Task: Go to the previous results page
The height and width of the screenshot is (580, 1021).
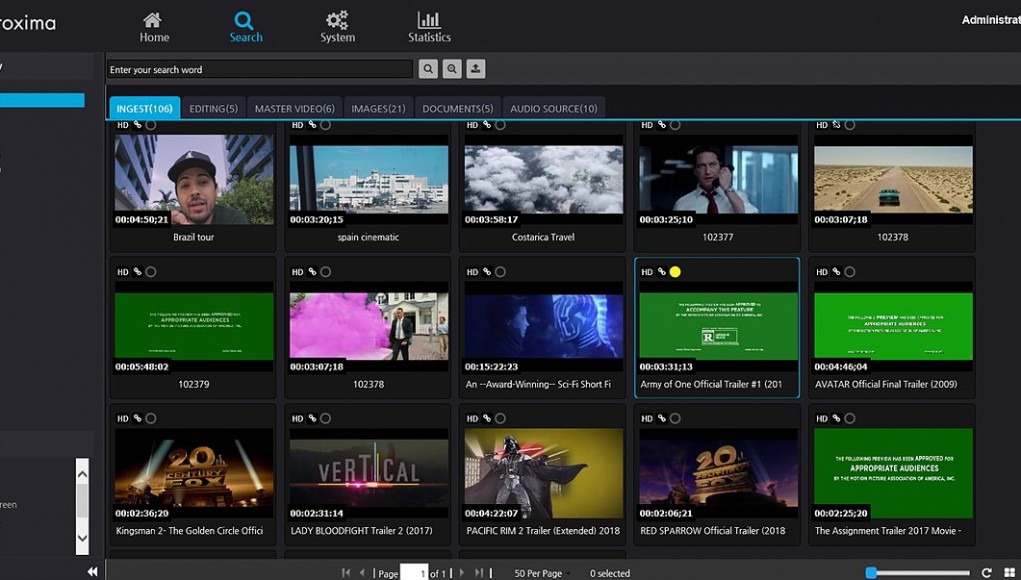Action: coord(362,573)
